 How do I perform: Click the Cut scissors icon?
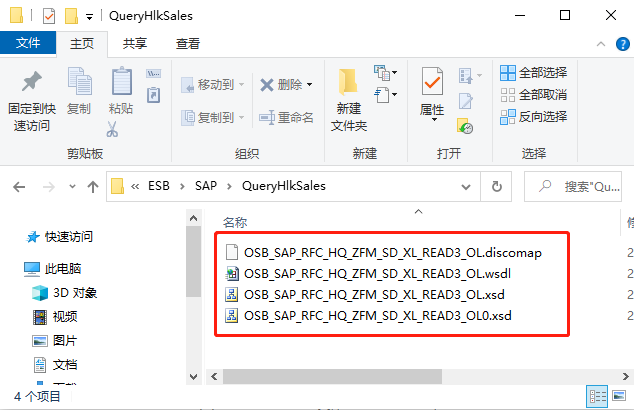click(x=112, y=129)
